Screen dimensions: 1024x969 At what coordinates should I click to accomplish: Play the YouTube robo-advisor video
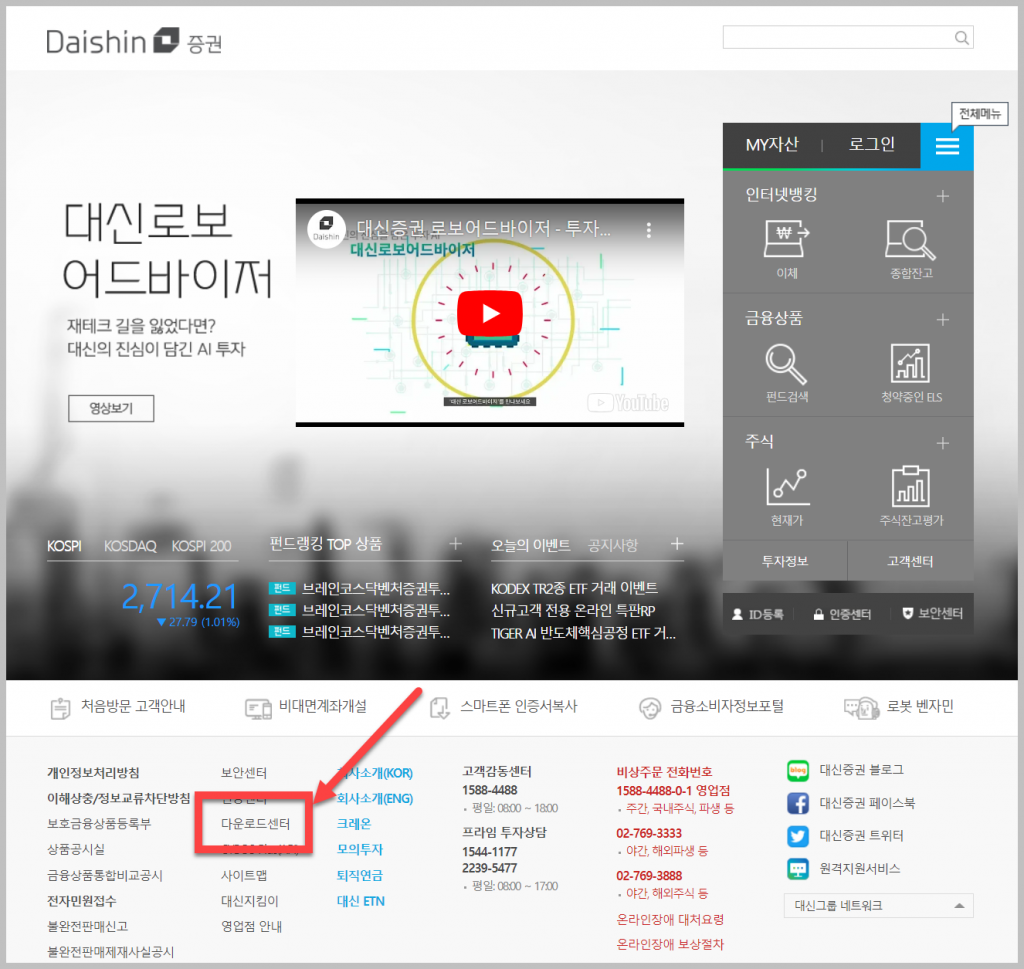tap(490, 313)
